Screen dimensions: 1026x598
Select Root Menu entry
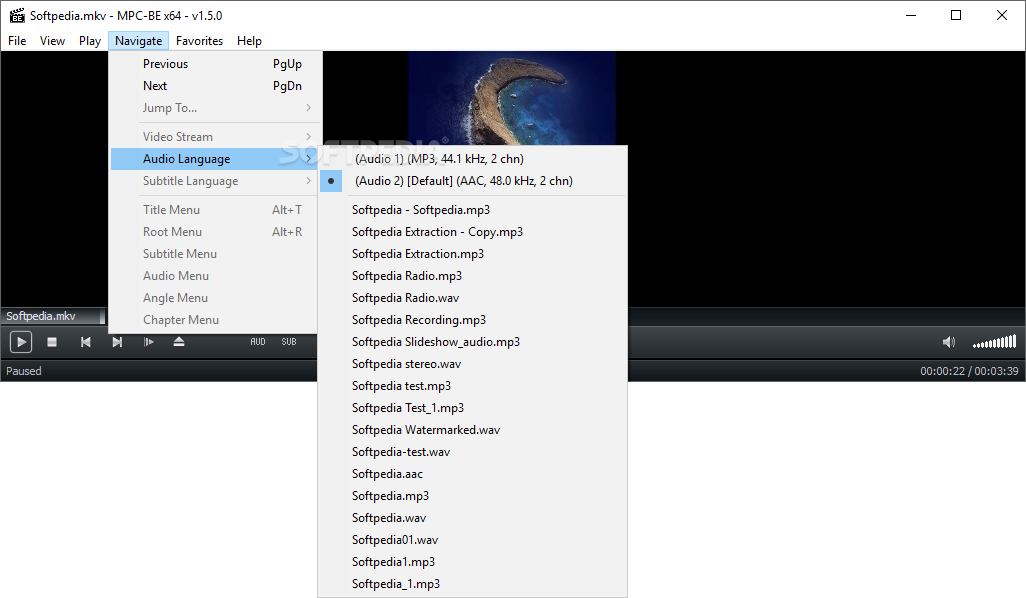tap(216, 232)
